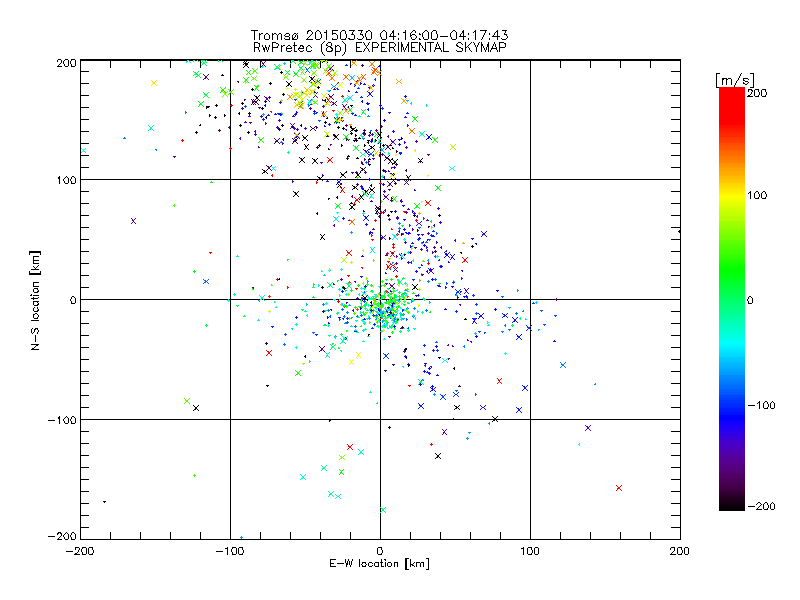Click the subtitle "RwPretec (8p) EXPERIMENTAL SKYMAP"
Image resolution: width=800 pixels, height=600 pixels.
pos(380,48)
